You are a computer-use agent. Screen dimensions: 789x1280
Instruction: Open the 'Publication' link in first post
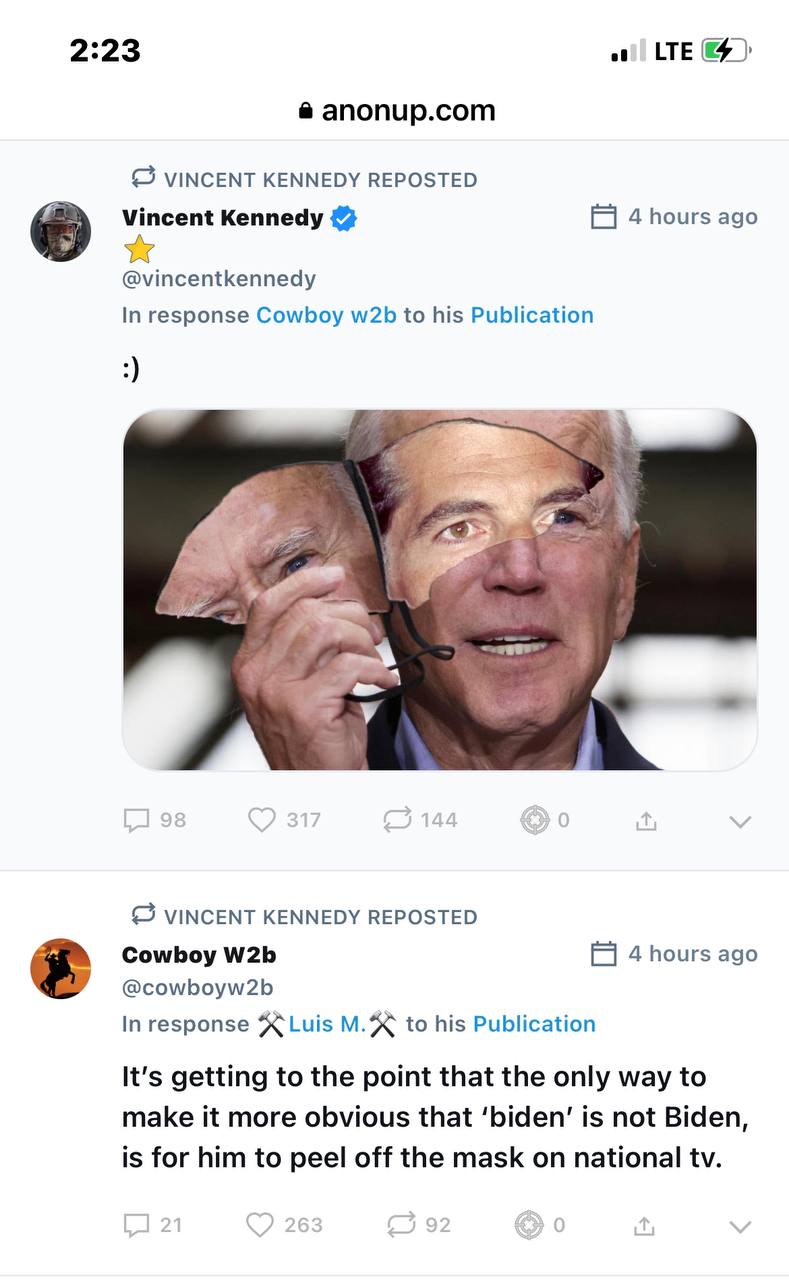[x=532, y=315]
